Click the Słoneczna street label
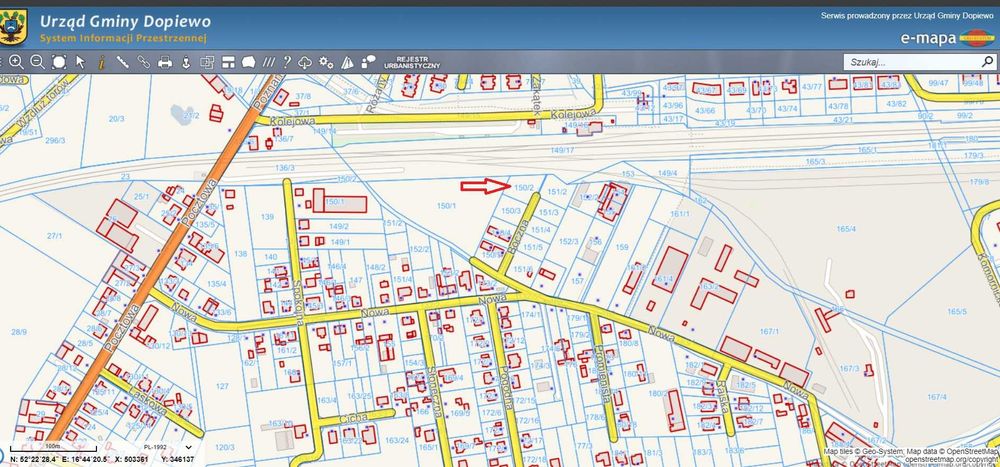This screenshot has height=467, width=1000. click(437, 391)
